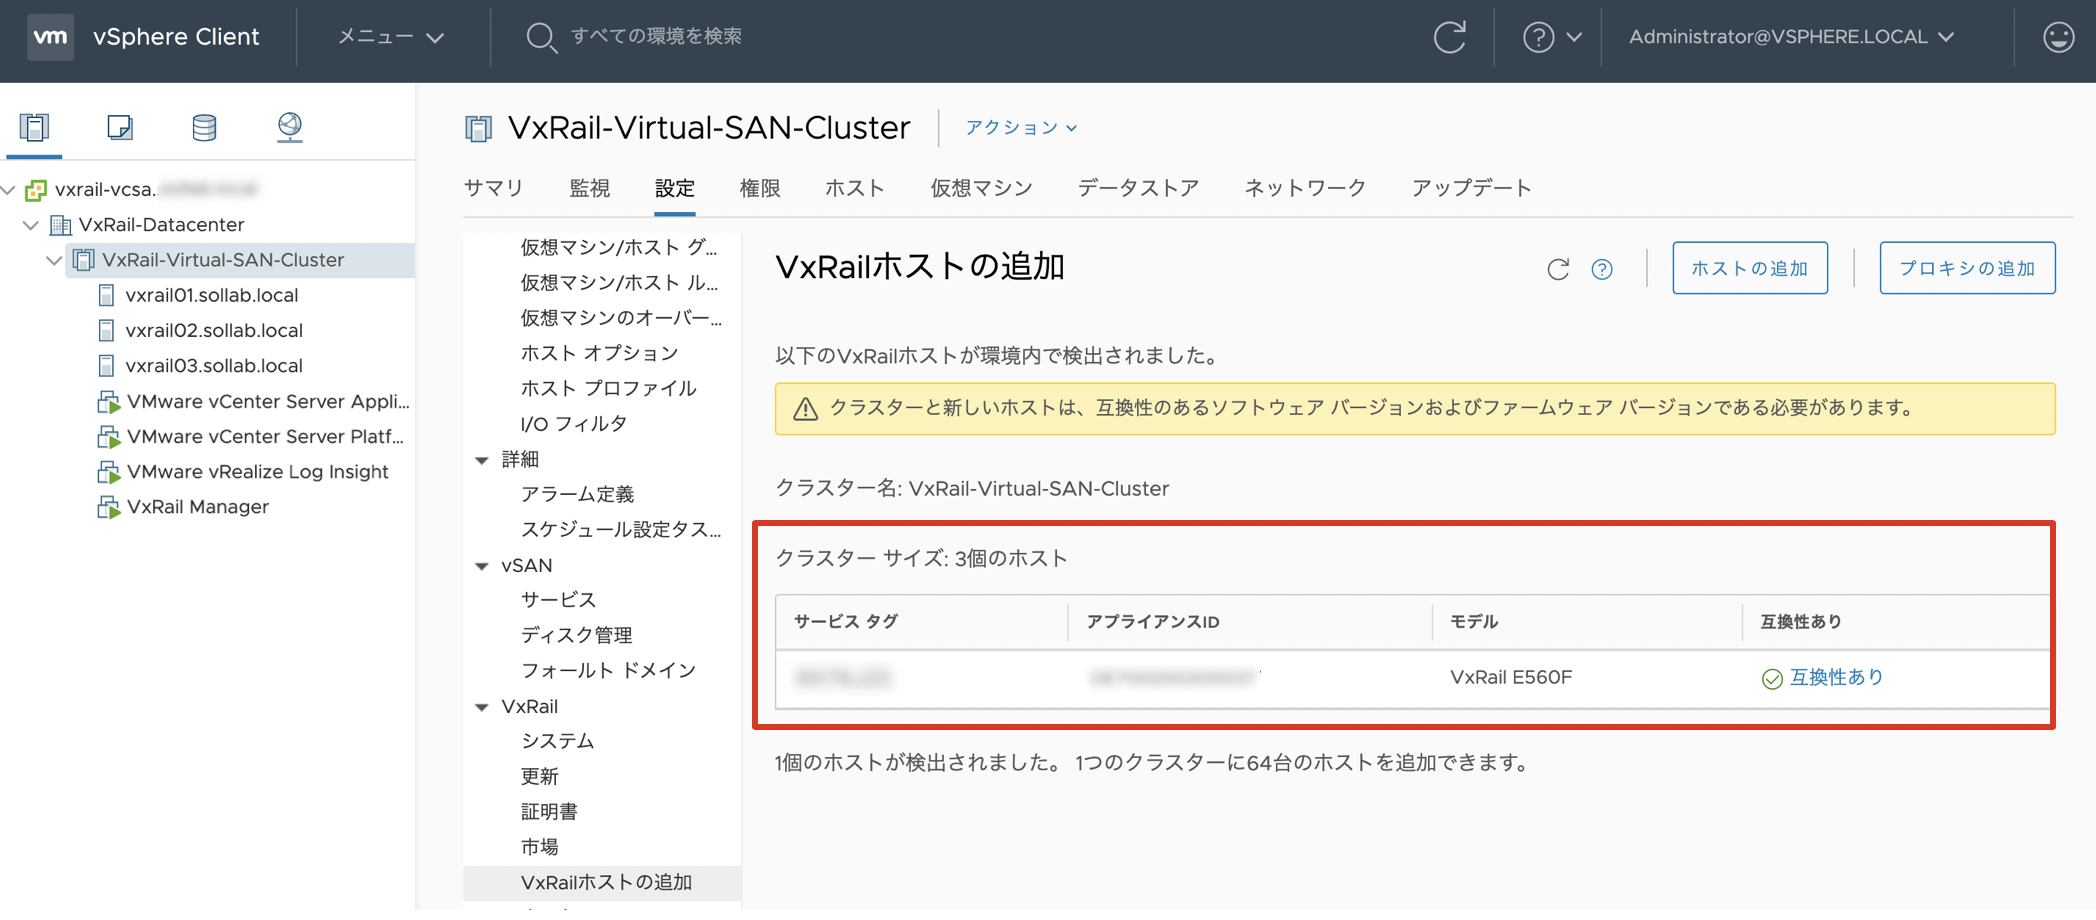2096x920 pixels.
Task: Open the フォールト ドメイン settings item
Action: (608, 670)
